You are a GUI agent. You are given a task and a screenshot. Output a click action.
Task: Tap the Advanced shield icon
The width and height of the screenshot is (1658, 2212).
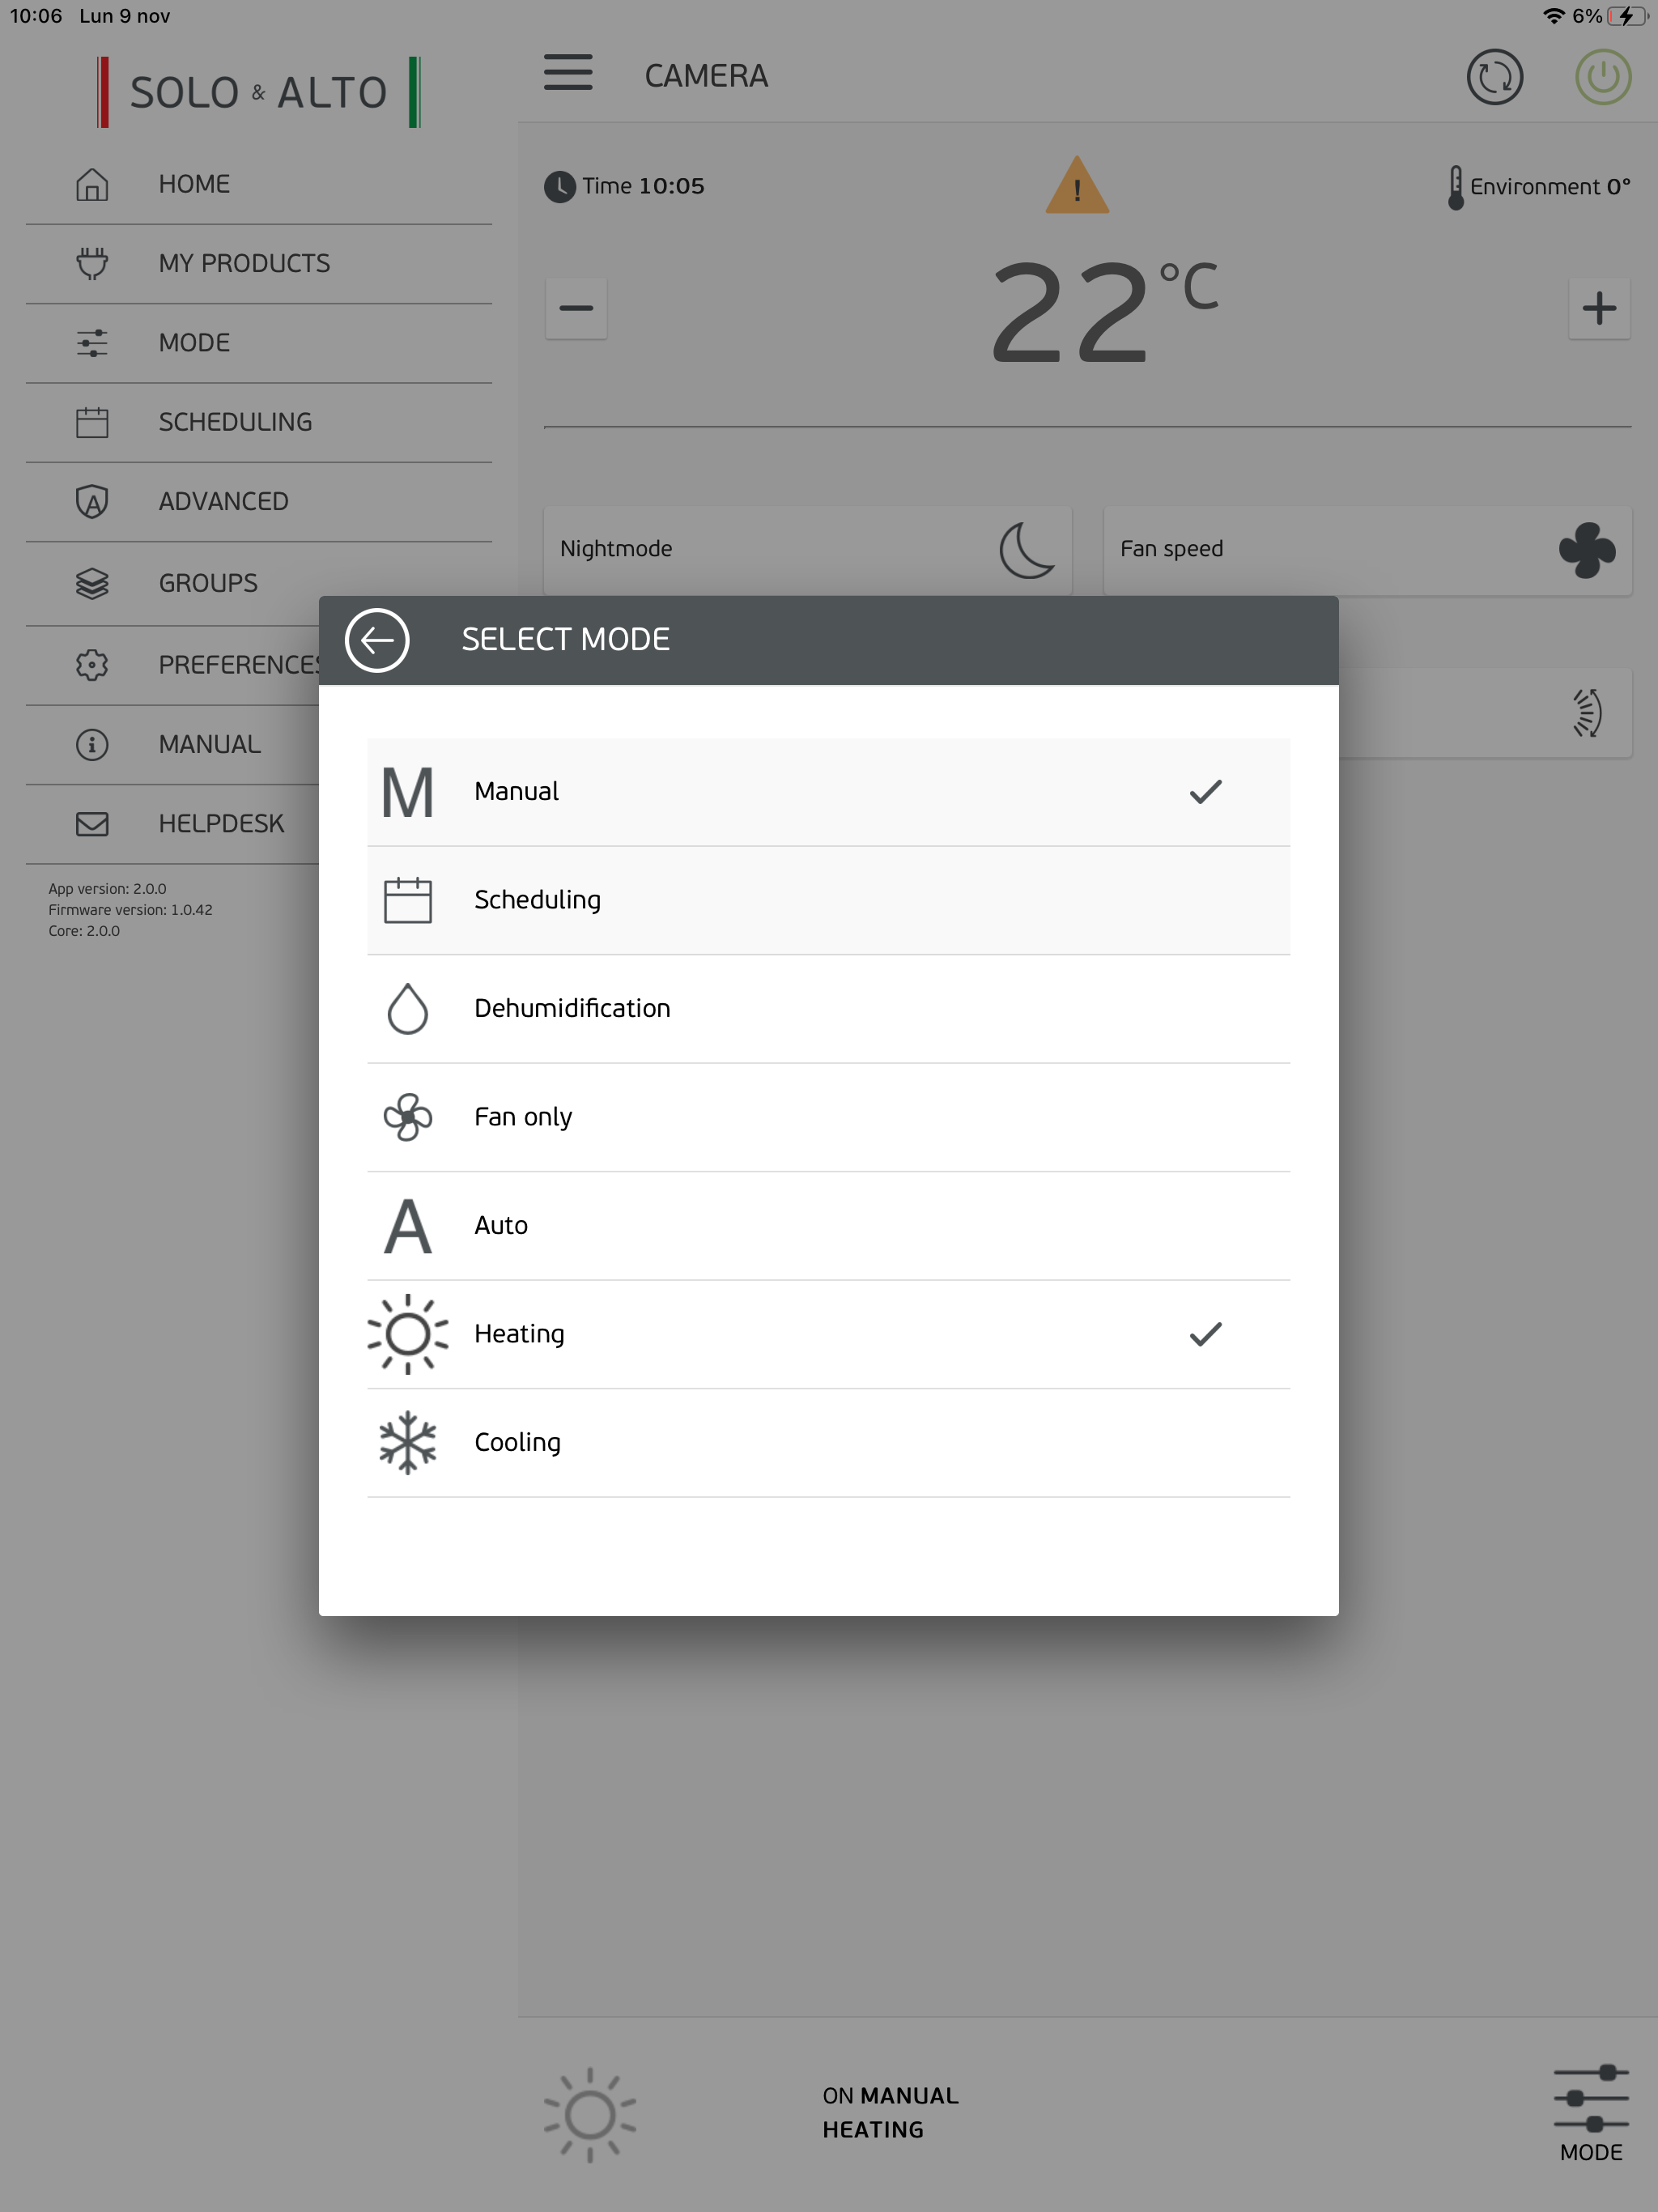92,501
